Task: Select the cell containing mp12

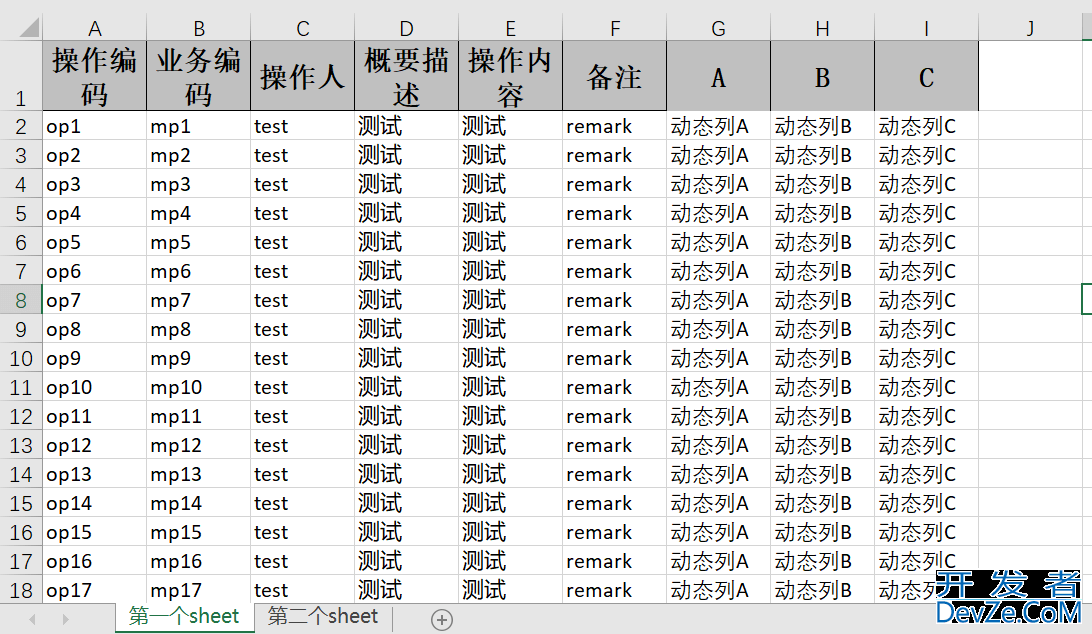Action: (x=198, y=445)
